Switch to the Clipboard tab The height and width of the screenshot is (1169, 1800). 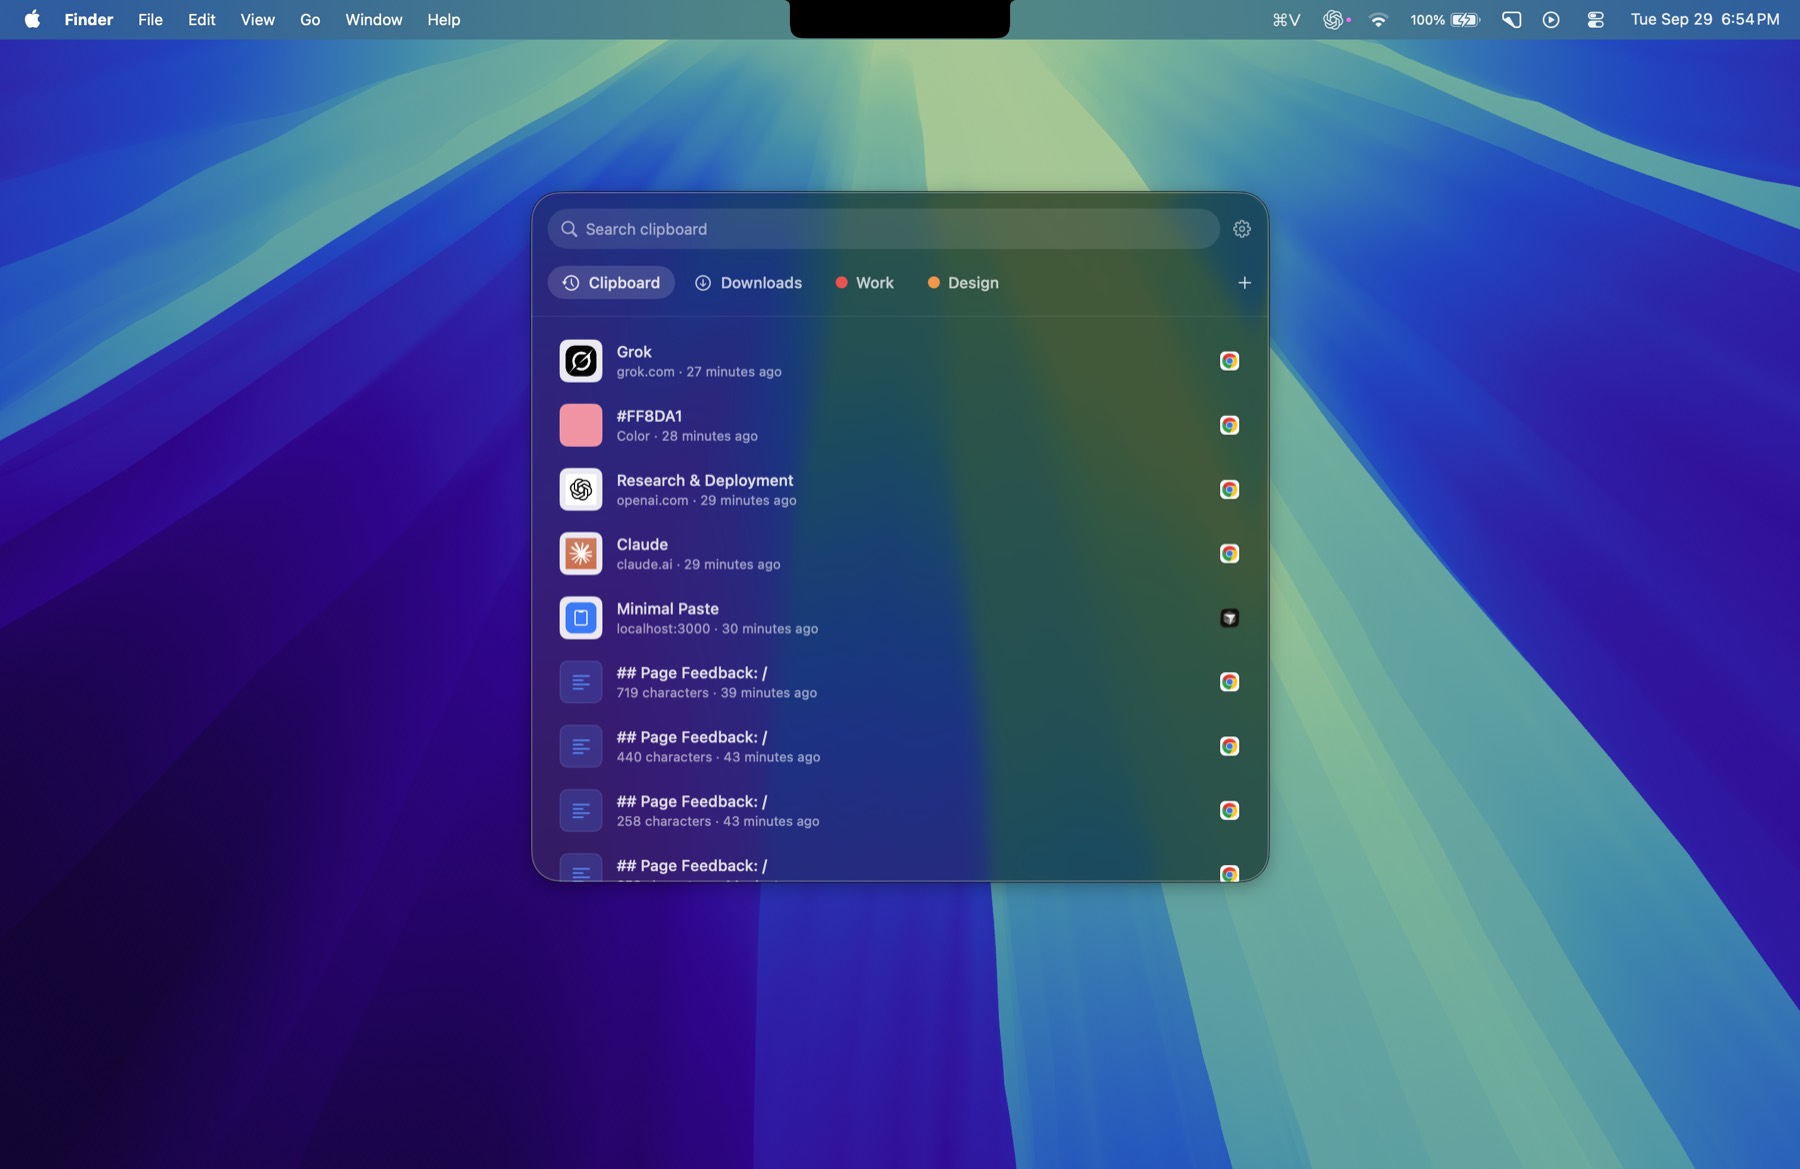click(611, 283)
